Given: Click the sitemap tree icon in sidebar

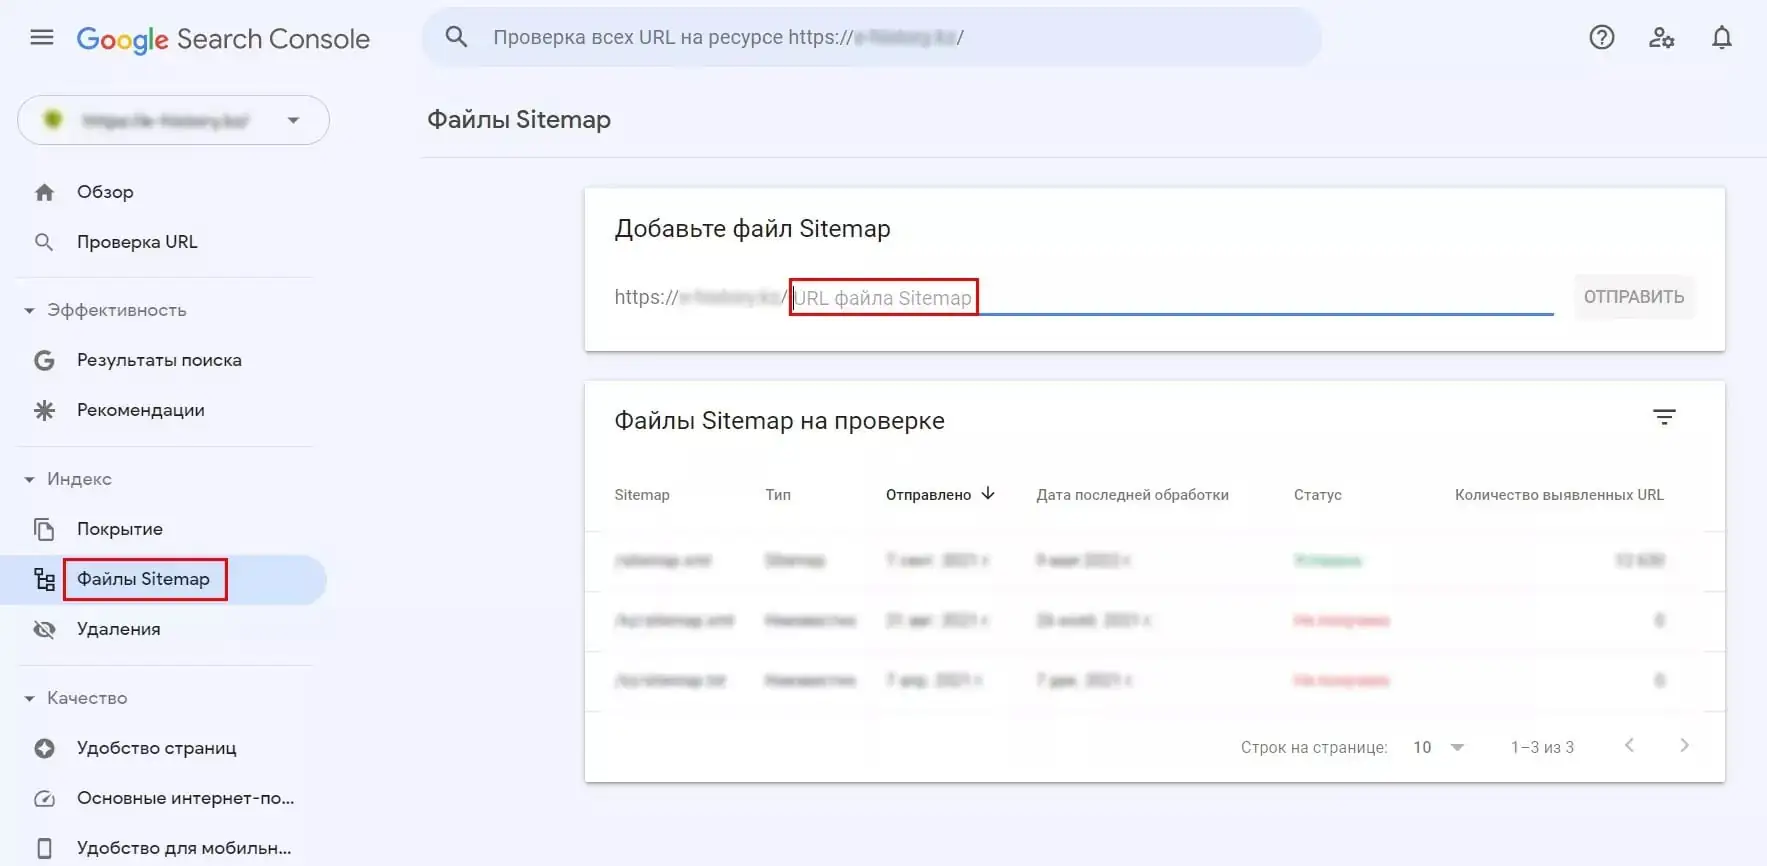Looking at the screenshot, I should coord(44,579).
